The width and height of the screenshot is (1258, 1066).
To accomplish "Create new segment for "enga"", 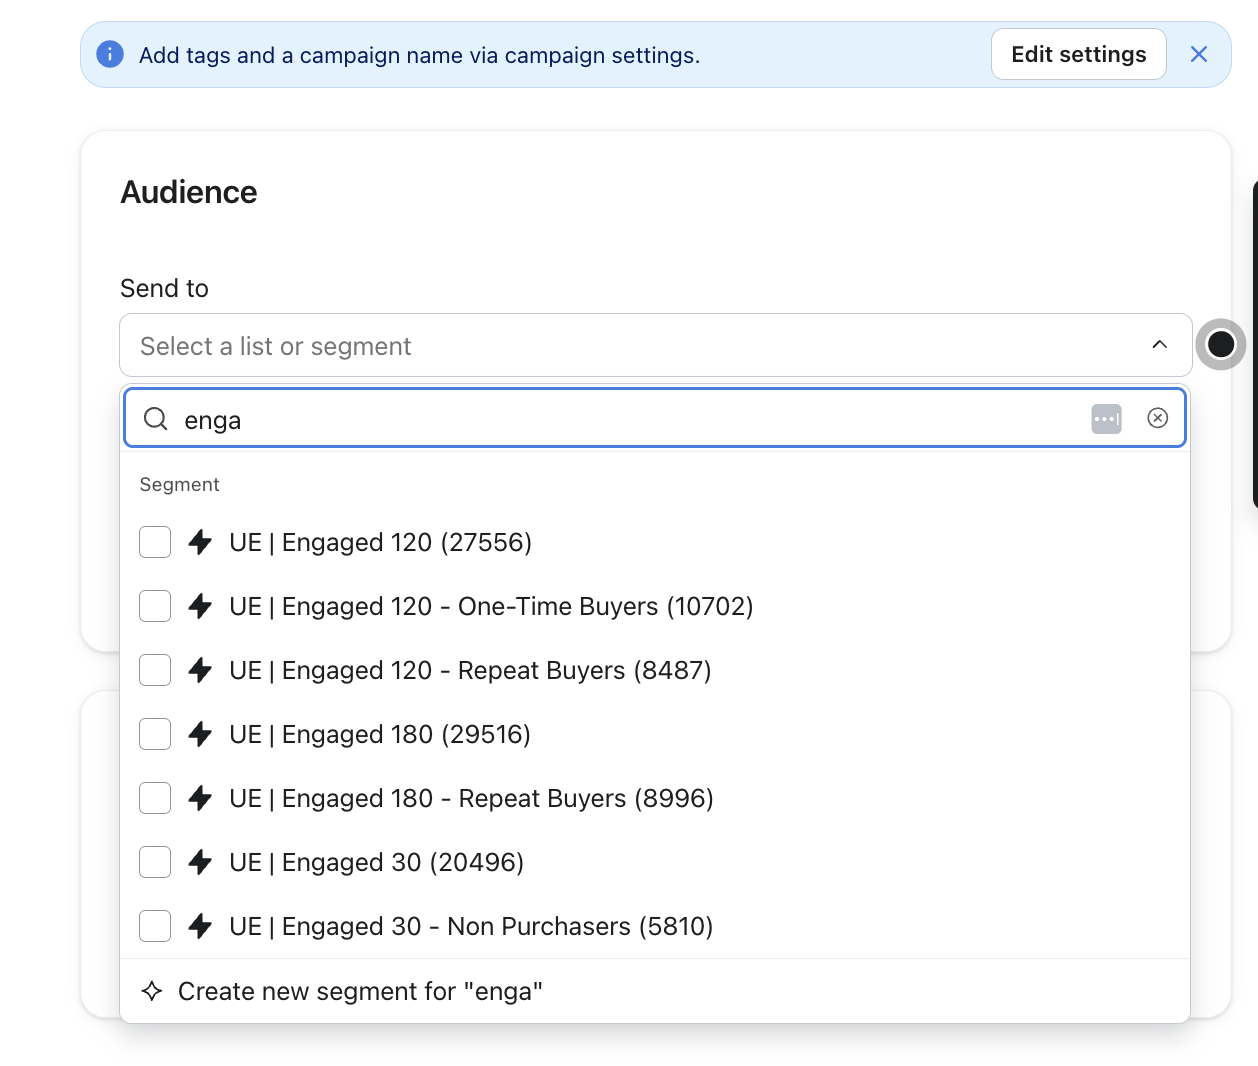I will (x=655, y=991).
